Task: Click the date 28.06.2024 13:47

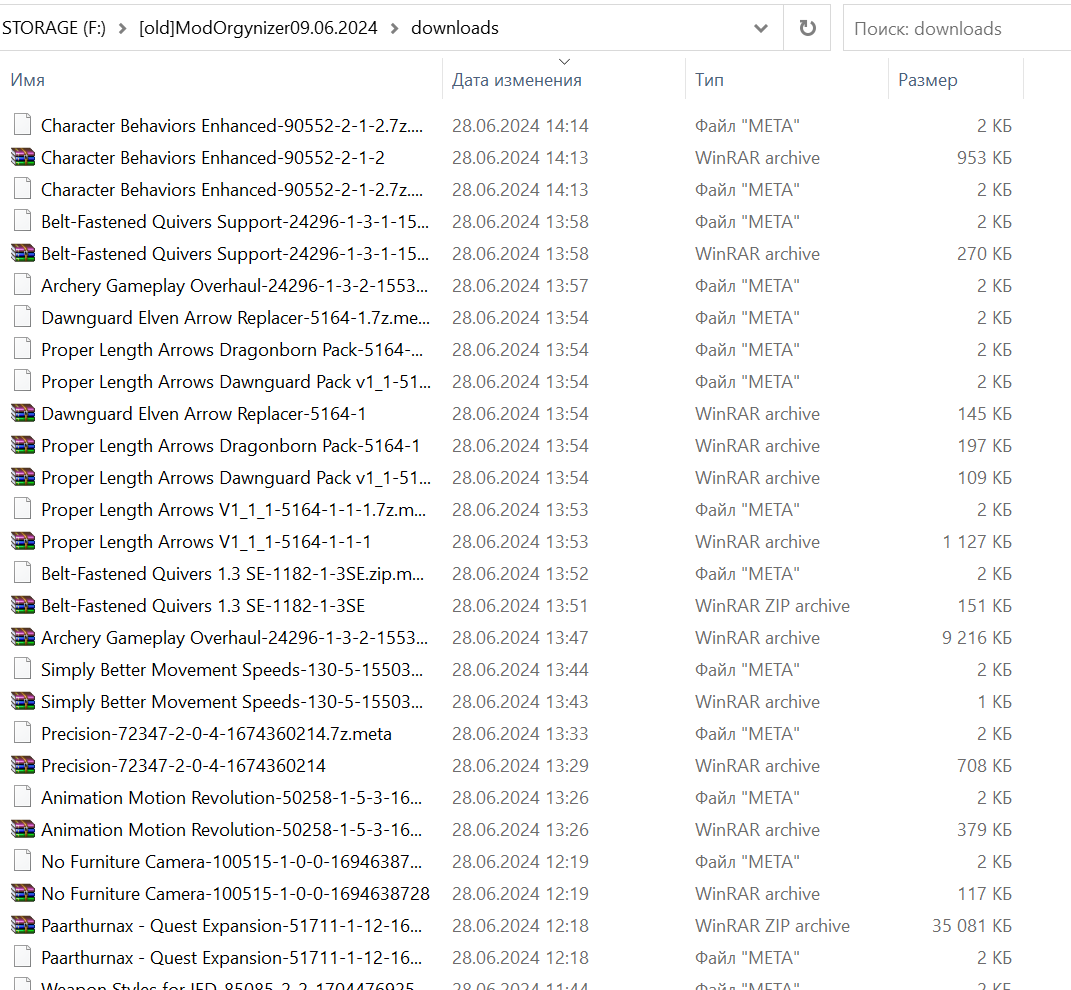Action: tap(520, 637)
